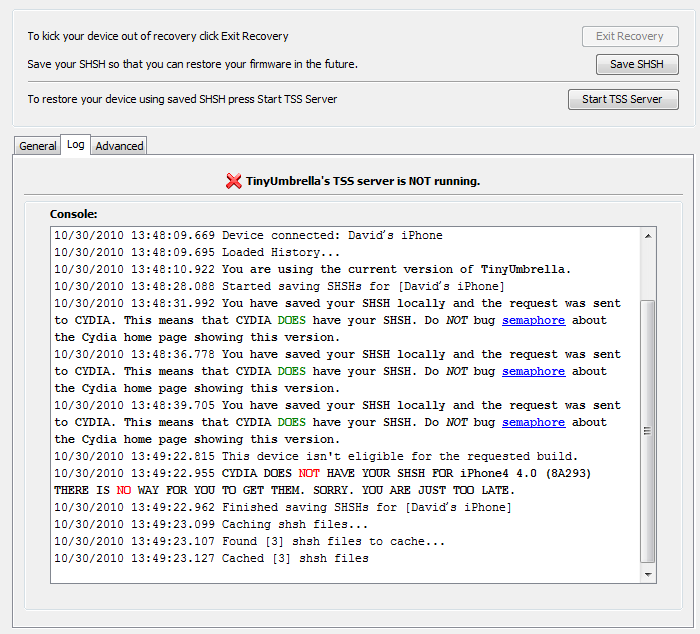Open semaphore link in 13:48:36.778 entry
Image resolution: width=700 pixels, height=634 pixels.
(533, 371)
